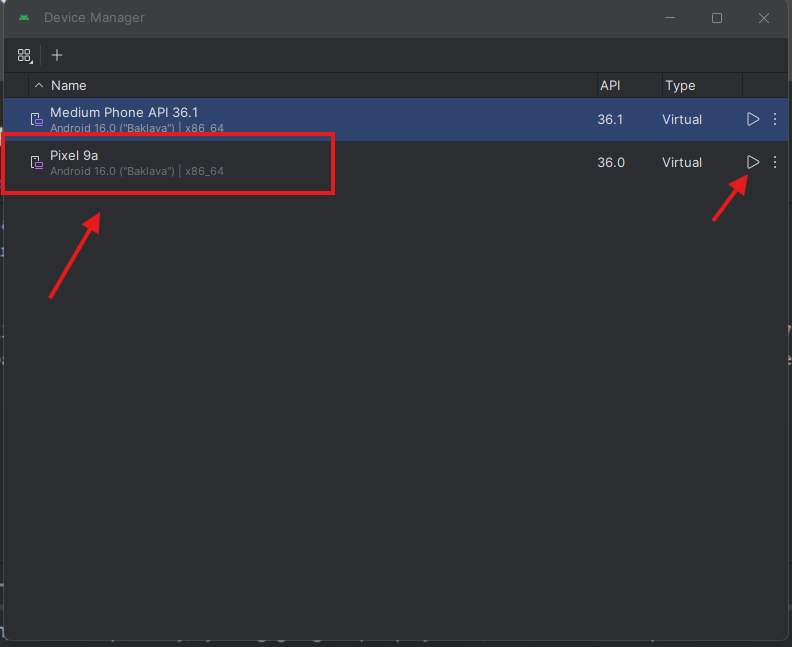Select the Medium Phone API 36.1 name text
This screenshot has width=792, height=647.
point(124,112)
